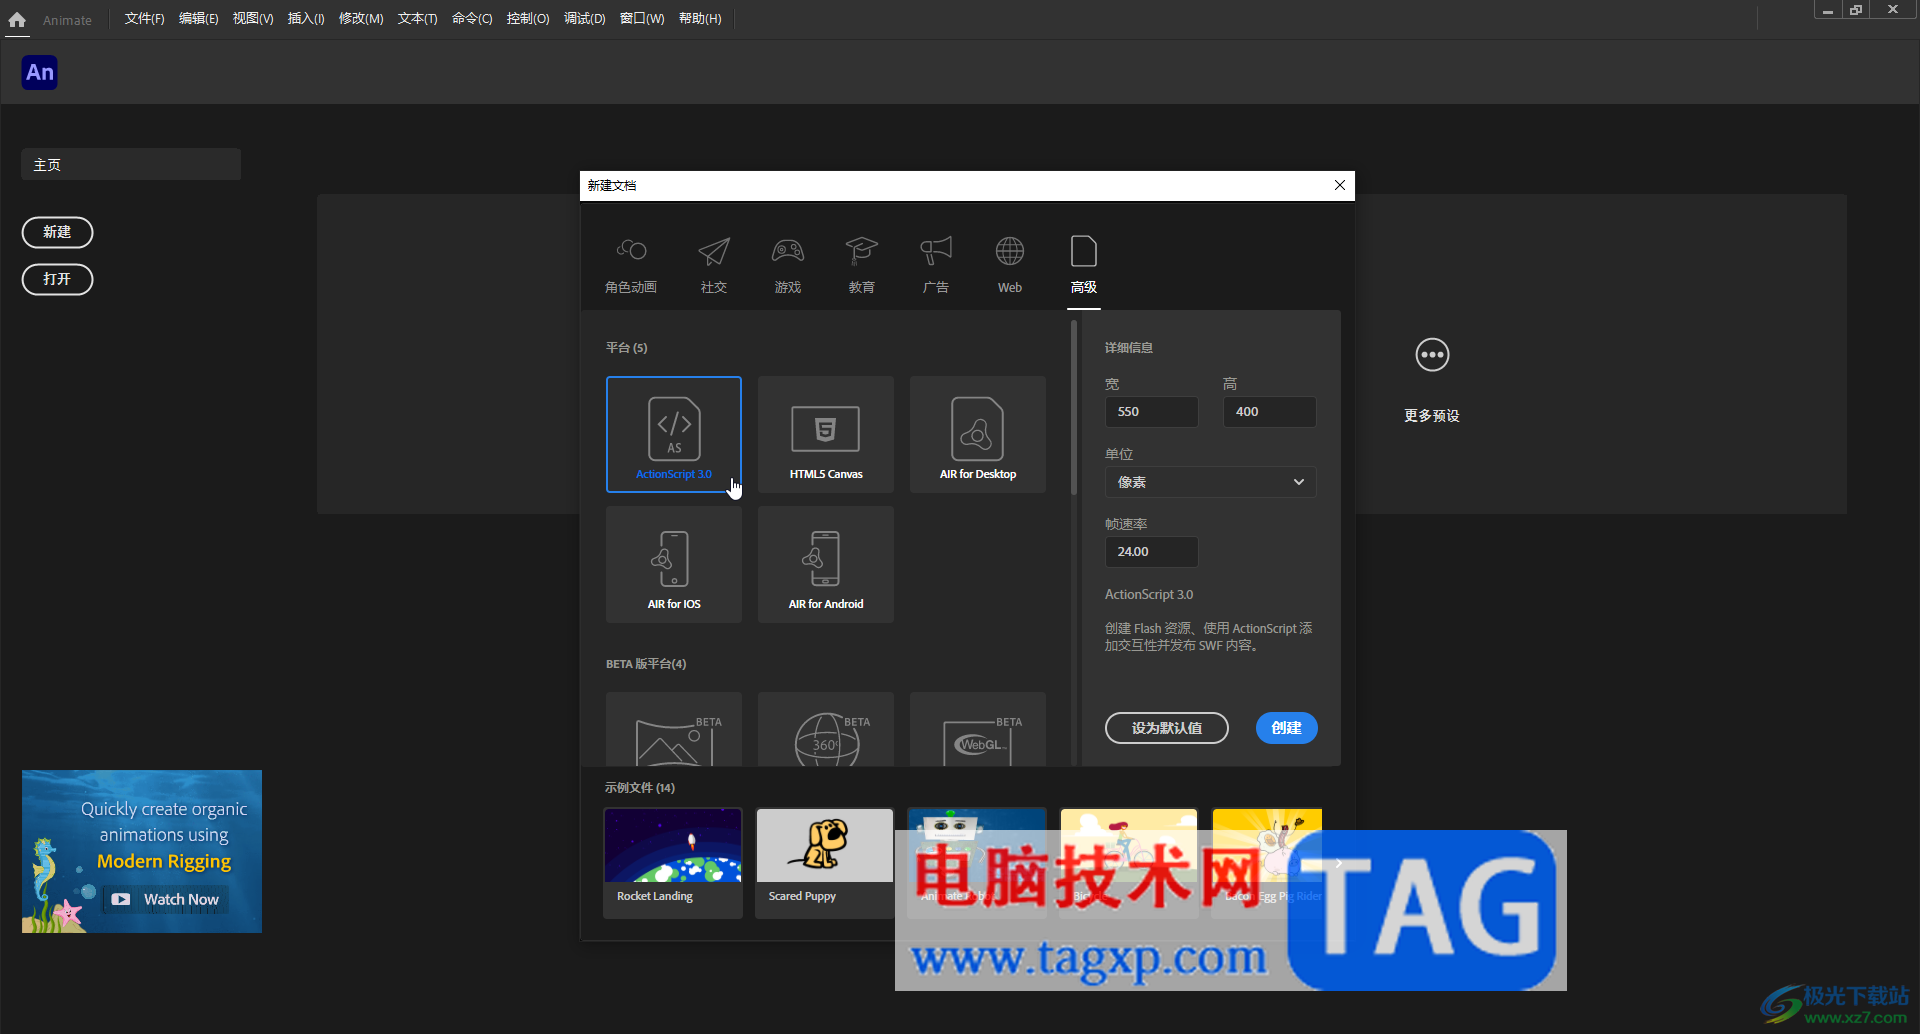This screenshot has width=1920, height=1034.
Task: Open the Rocket Landing sample file
Action: click(673, 862)
